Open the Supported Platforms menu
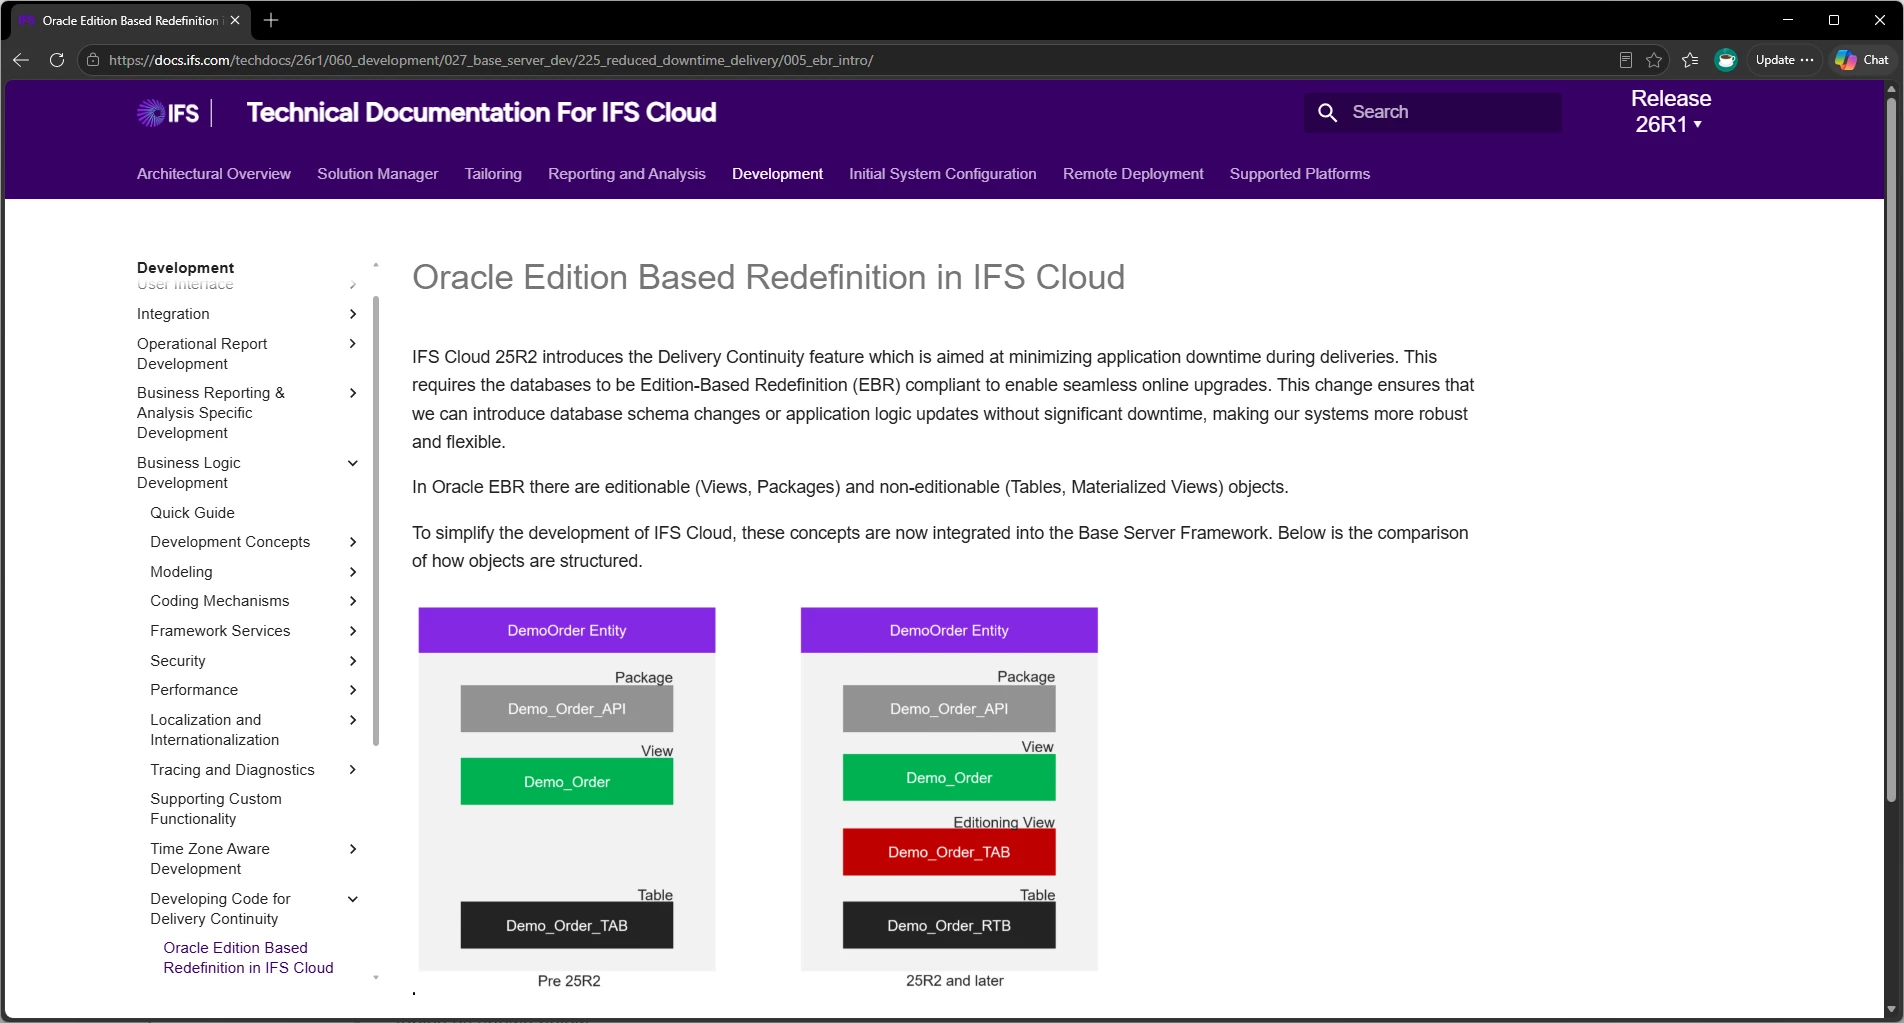Viewport: 1904px width, 1023px height. tap(1300, 174)
